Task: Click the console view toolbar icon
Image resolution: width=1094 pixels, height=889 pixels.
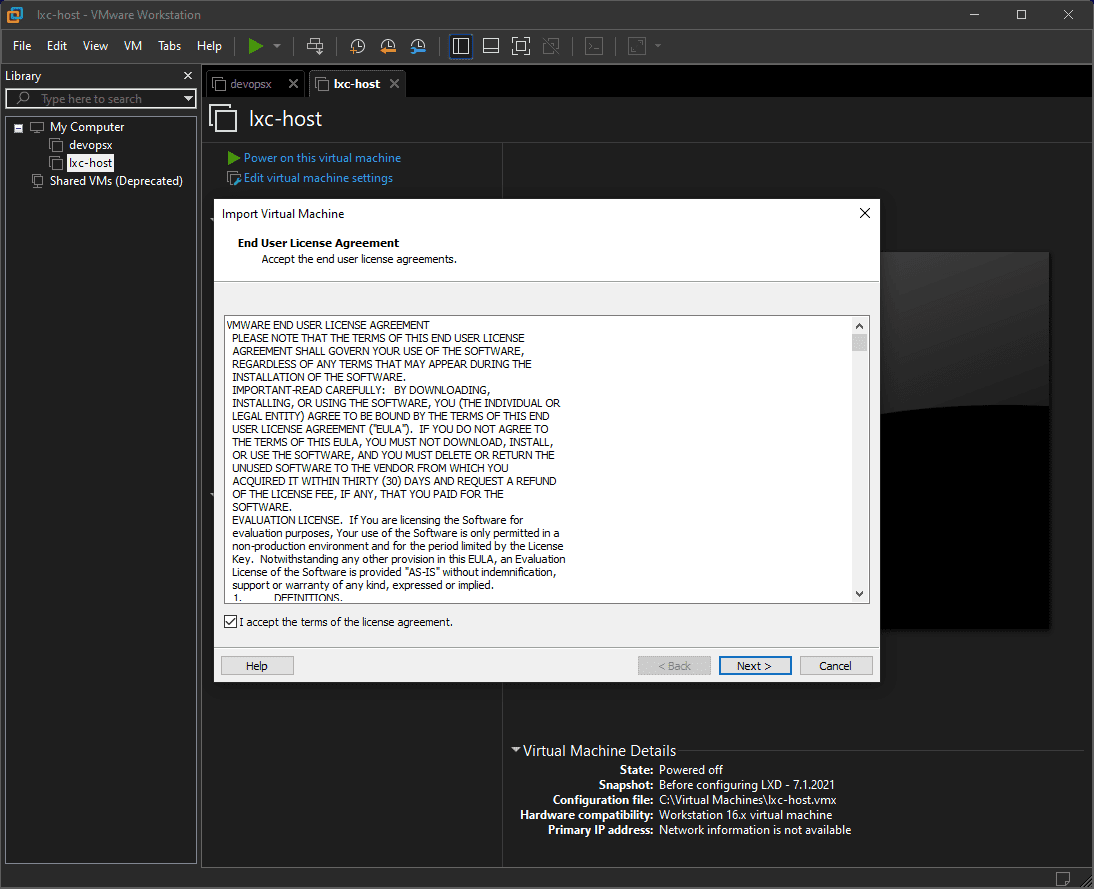Action: click(x=594, y=46)
